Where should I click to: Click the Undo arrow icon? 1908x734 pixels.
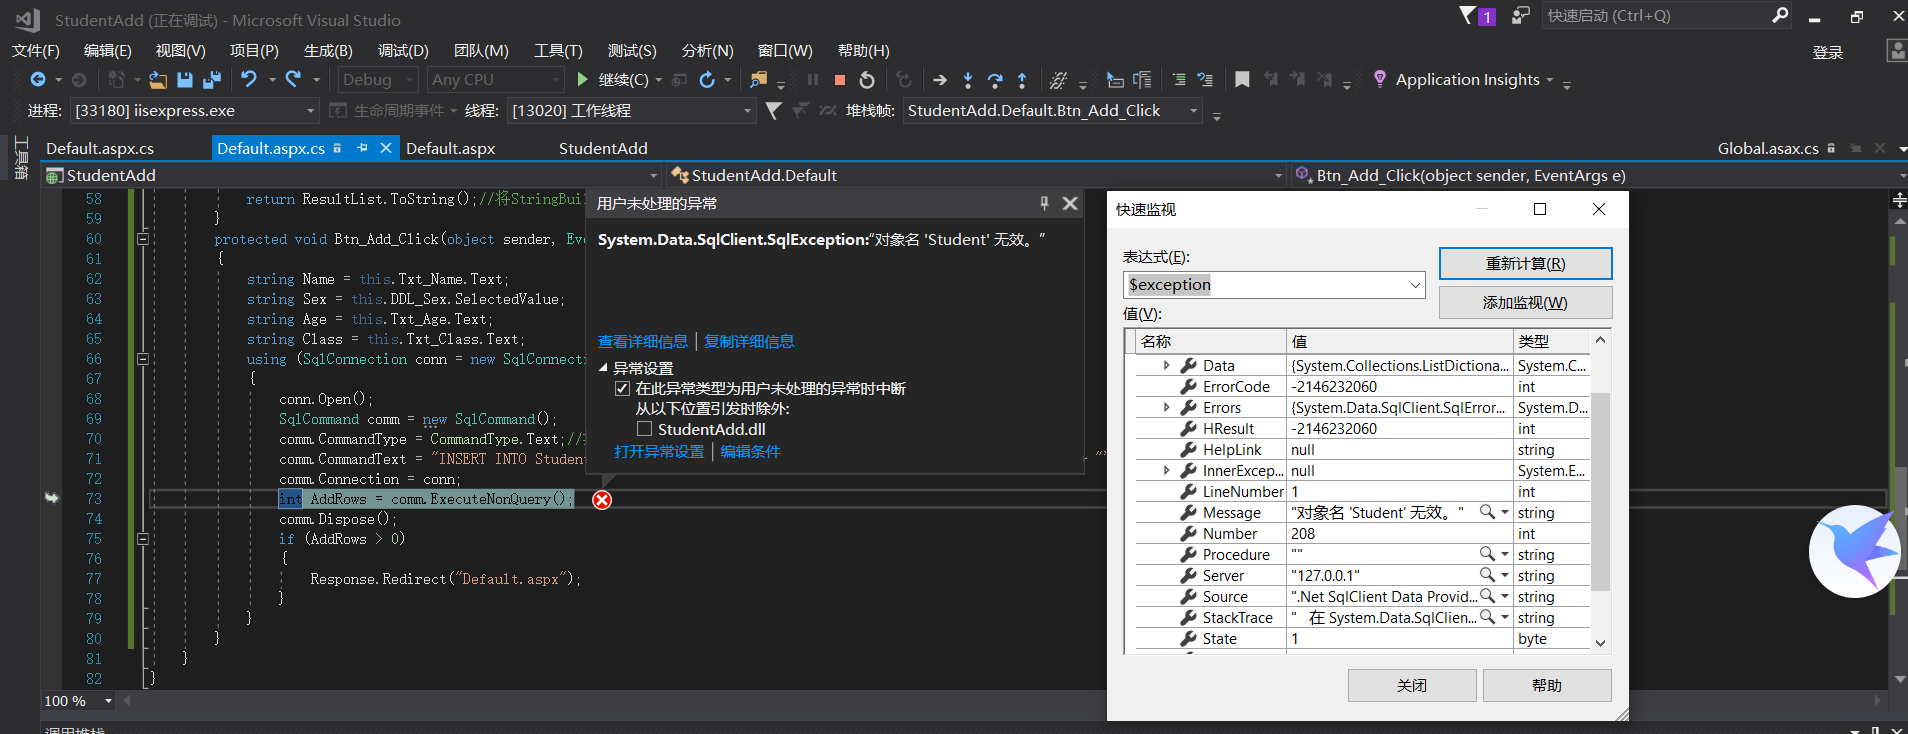click(249, 80)
